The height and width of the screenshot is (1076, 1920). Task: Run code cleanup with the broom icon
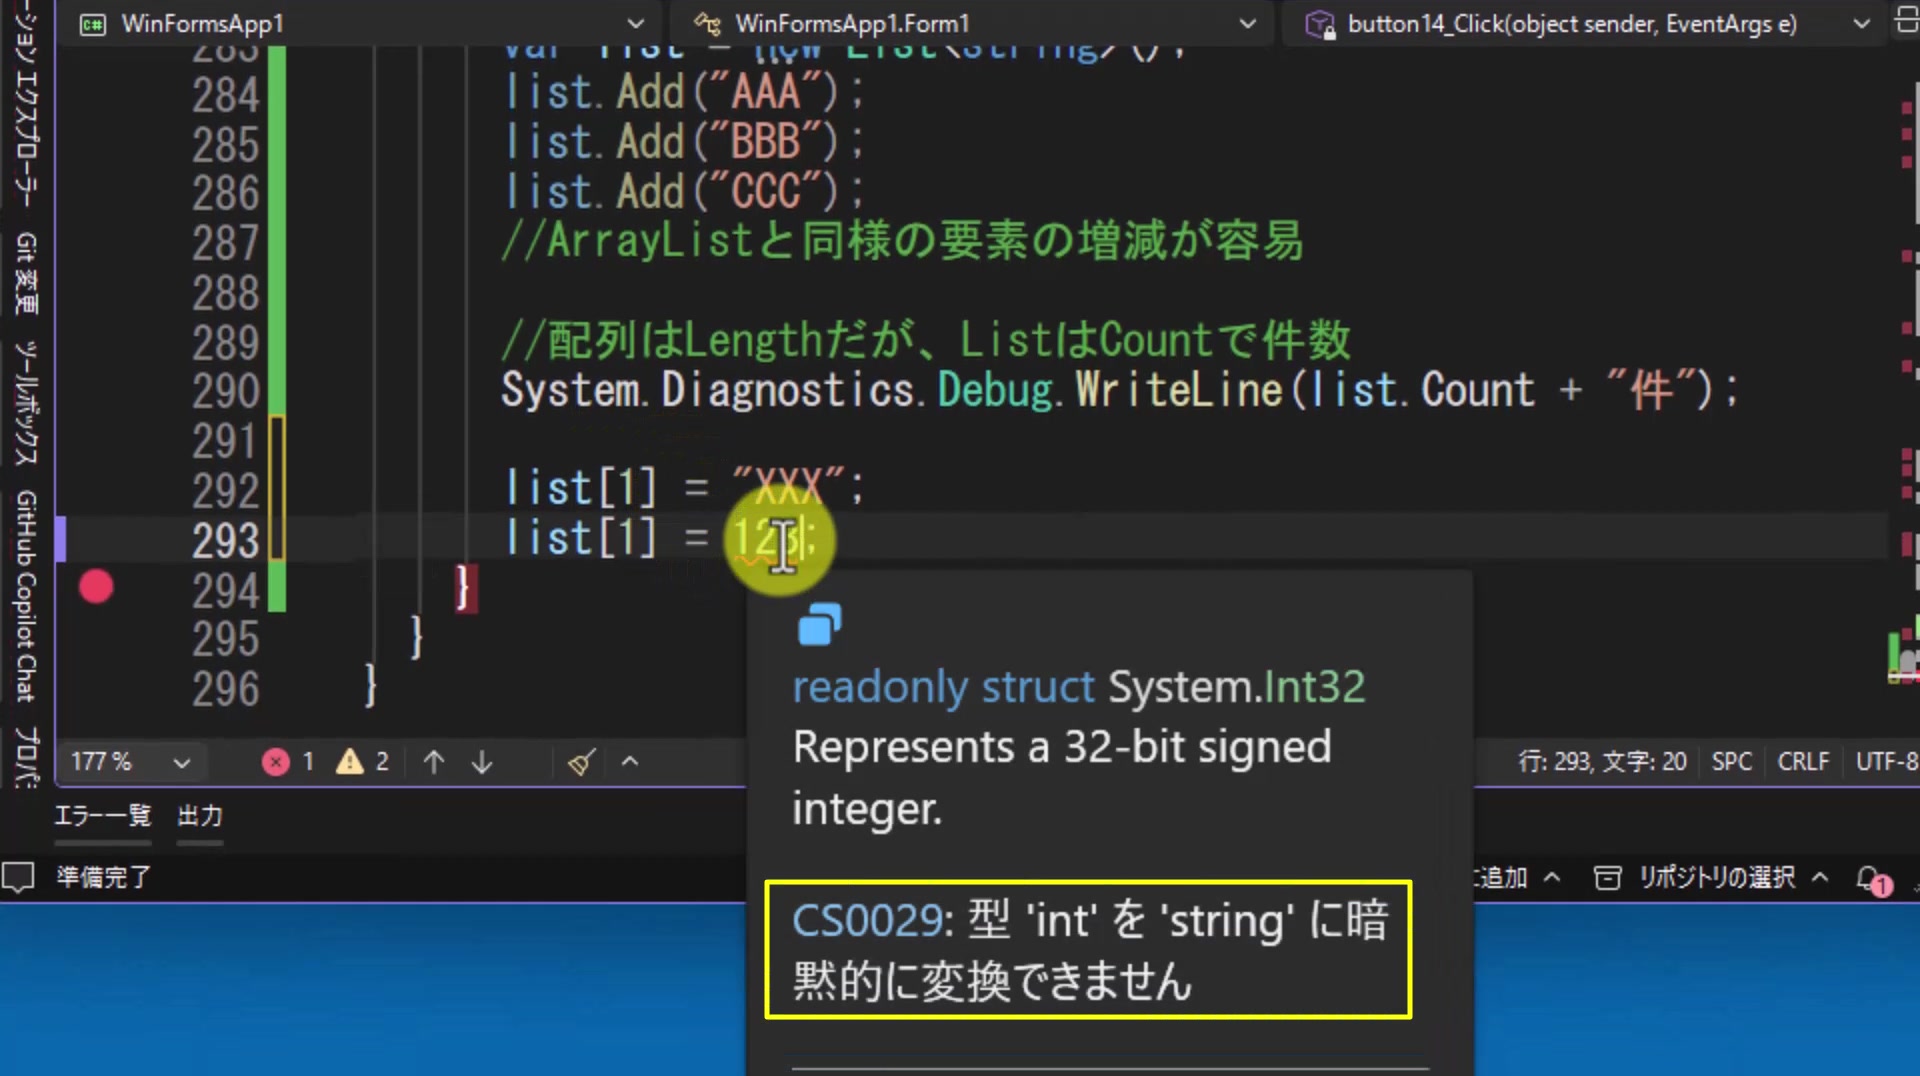click(582, 762)
